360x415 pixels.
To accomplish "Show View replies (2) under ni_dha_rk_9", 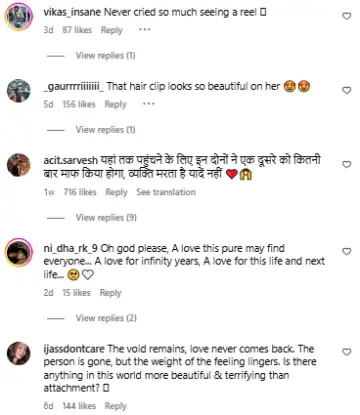I will point(106,318).
